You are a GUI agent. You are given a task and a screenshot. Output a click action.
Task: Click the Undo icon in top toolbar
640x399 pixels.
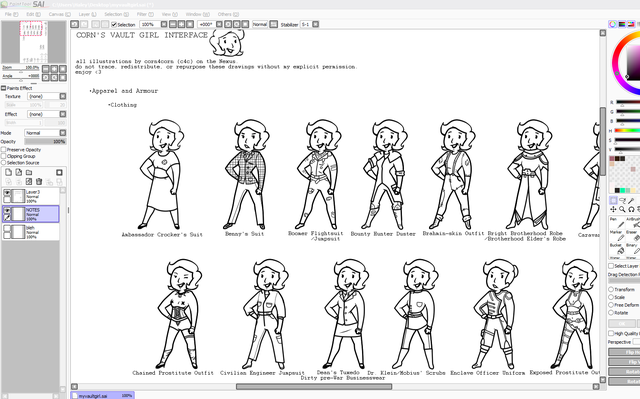pos(74,24)
